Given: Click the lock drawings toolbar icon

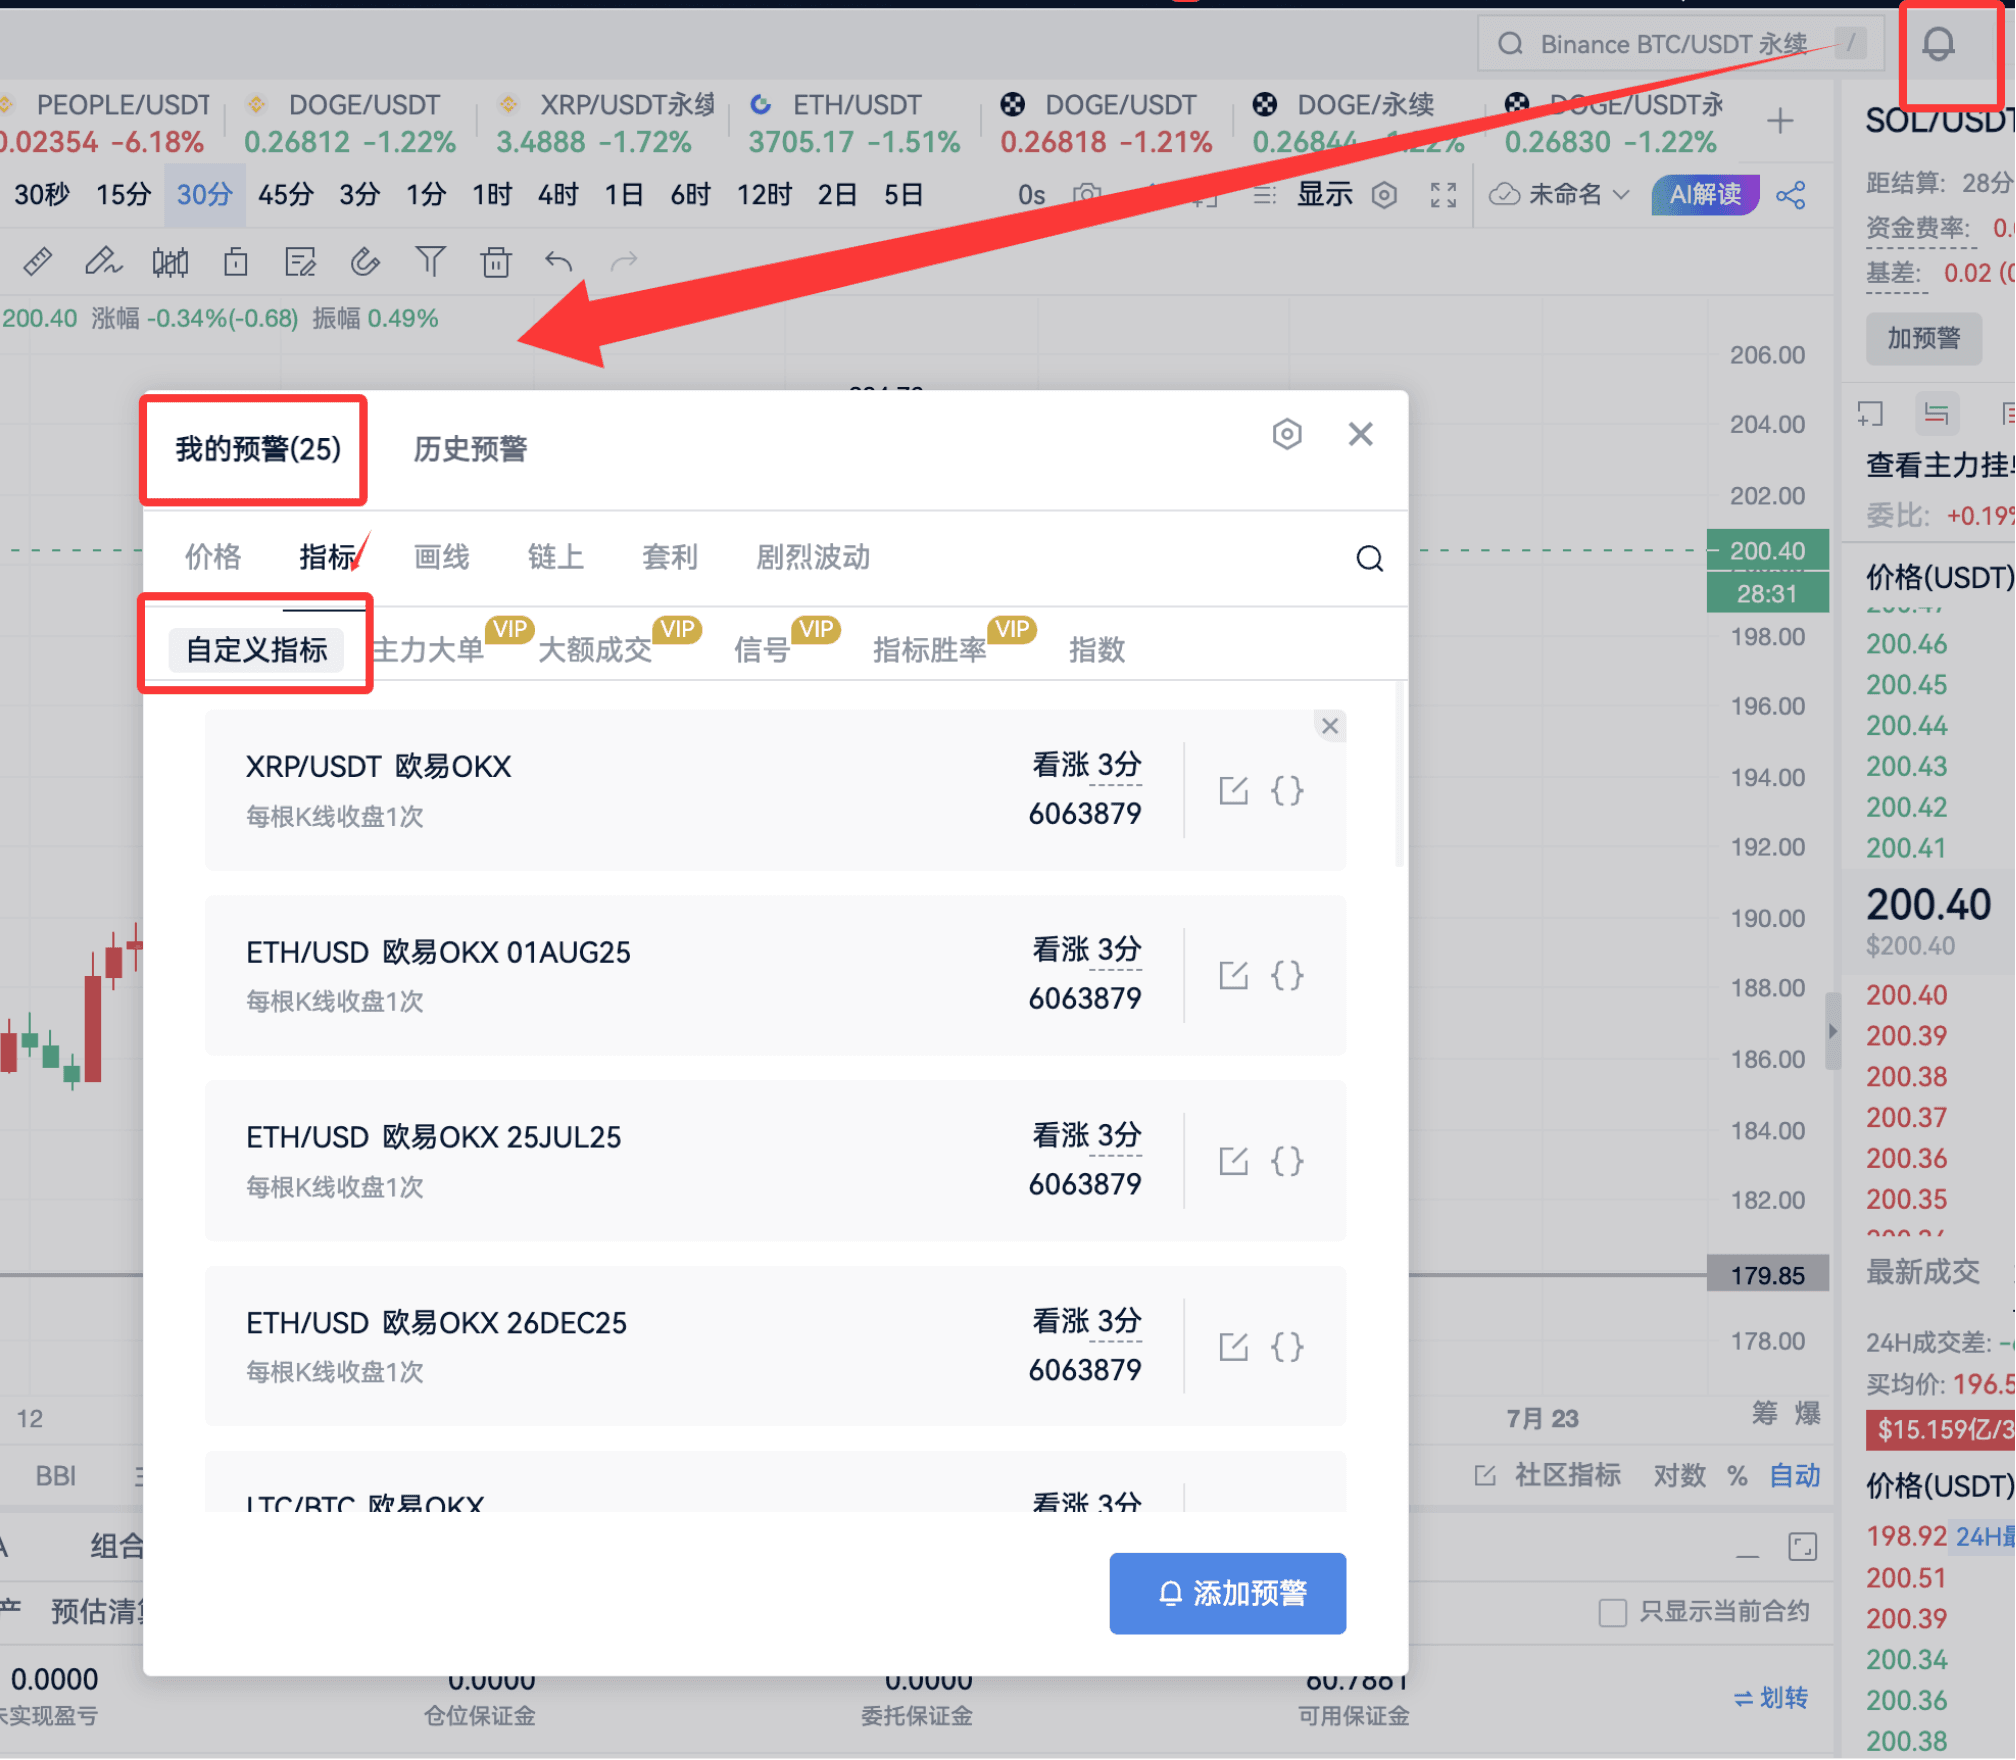Looking at the screenshot, I should (x=236, y=262).
